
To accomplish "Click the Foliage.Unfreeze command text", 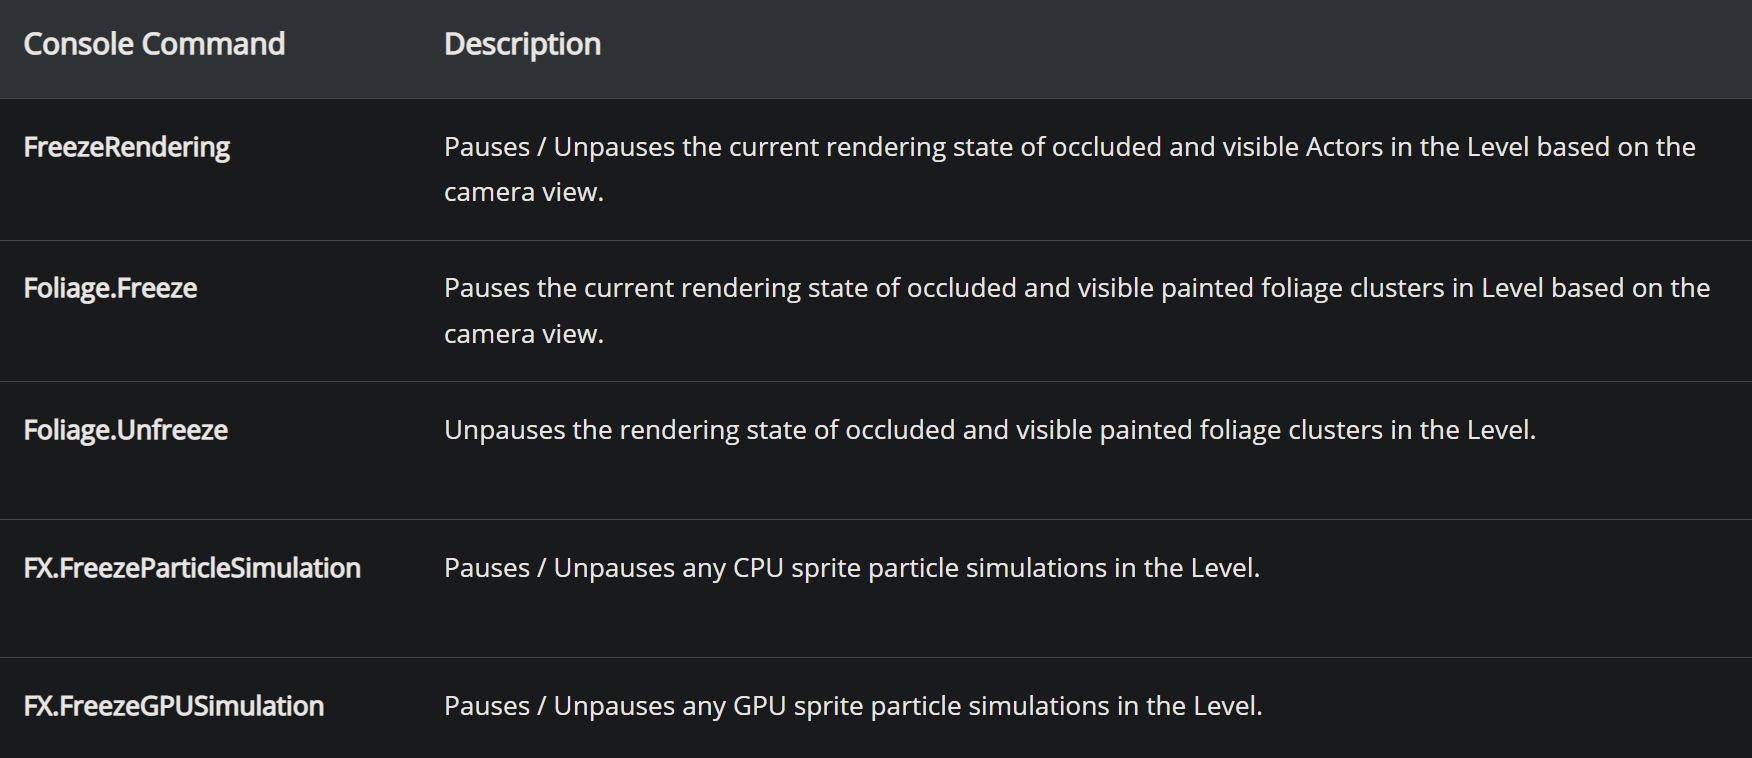I will tap(126, 430).
